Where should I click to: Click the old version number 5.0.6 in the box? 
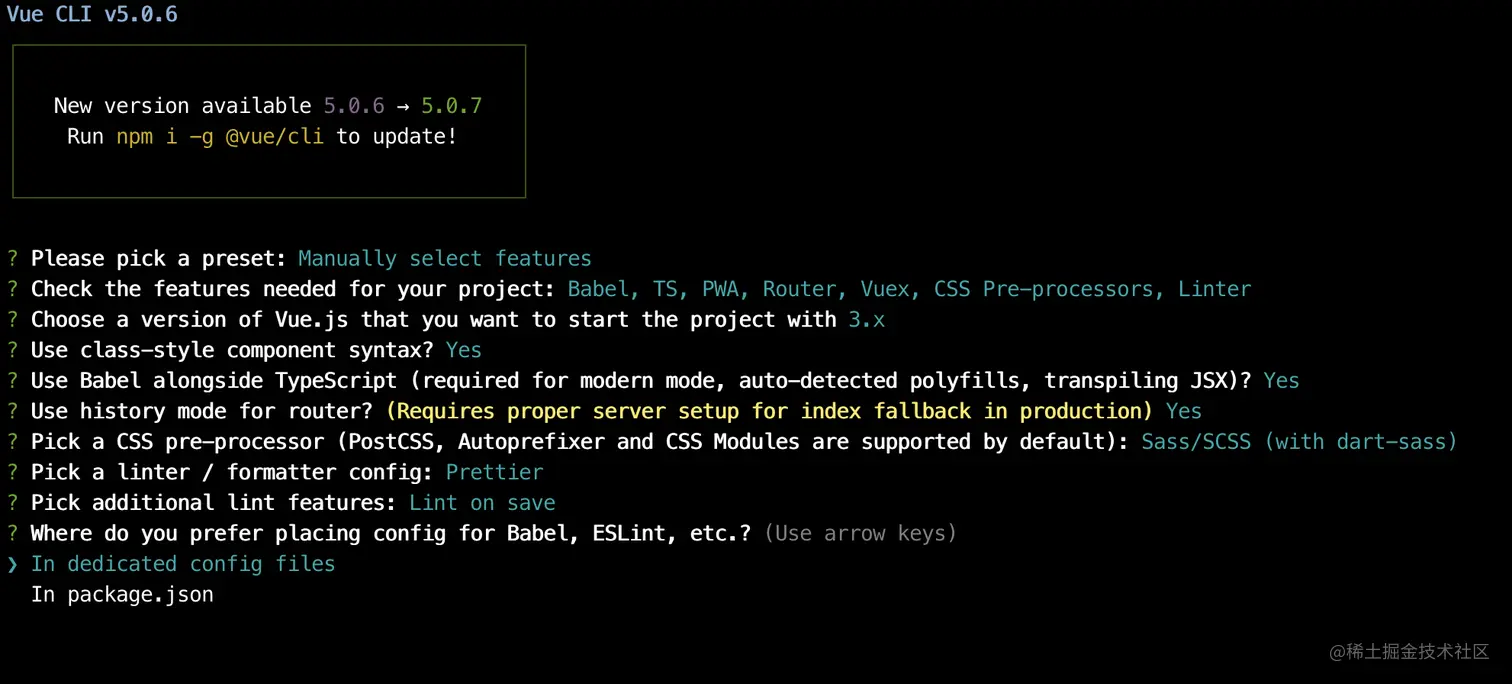pos(354,106)
